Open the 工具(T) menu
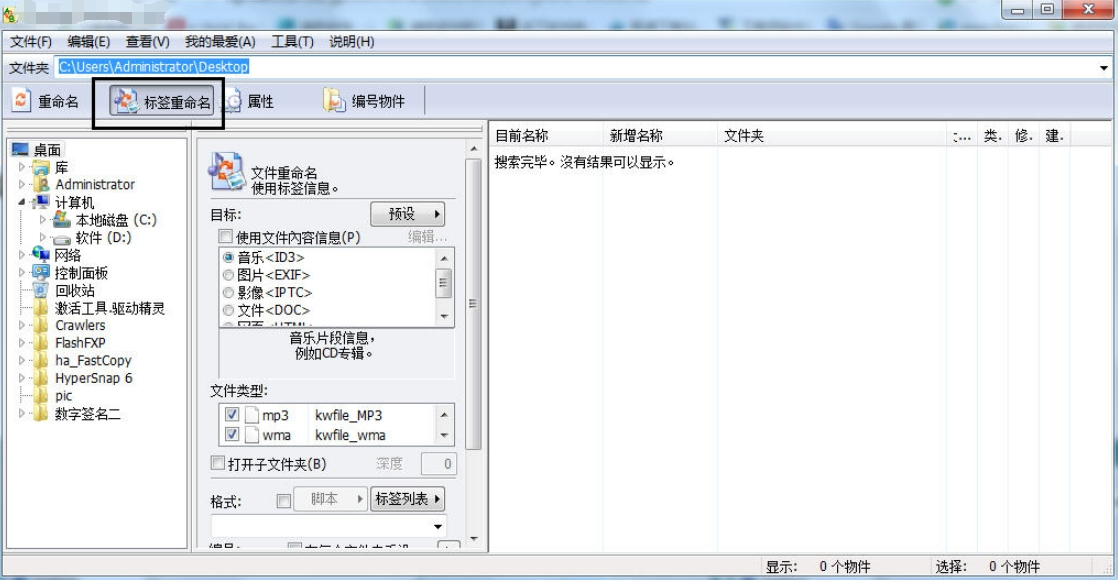Image resolution: width=1118 pixels, height=580 pixels. [x=292, y=42]
